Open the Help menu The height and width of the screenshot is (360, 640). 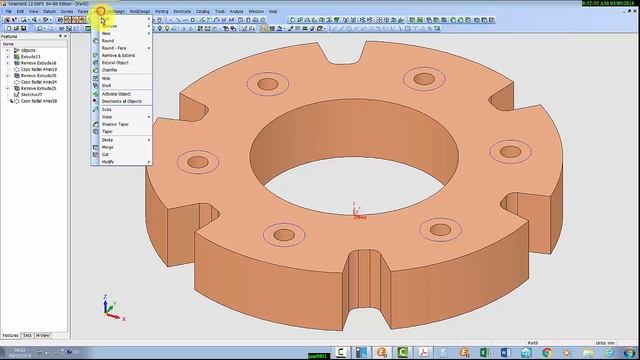tap(273, 11)
